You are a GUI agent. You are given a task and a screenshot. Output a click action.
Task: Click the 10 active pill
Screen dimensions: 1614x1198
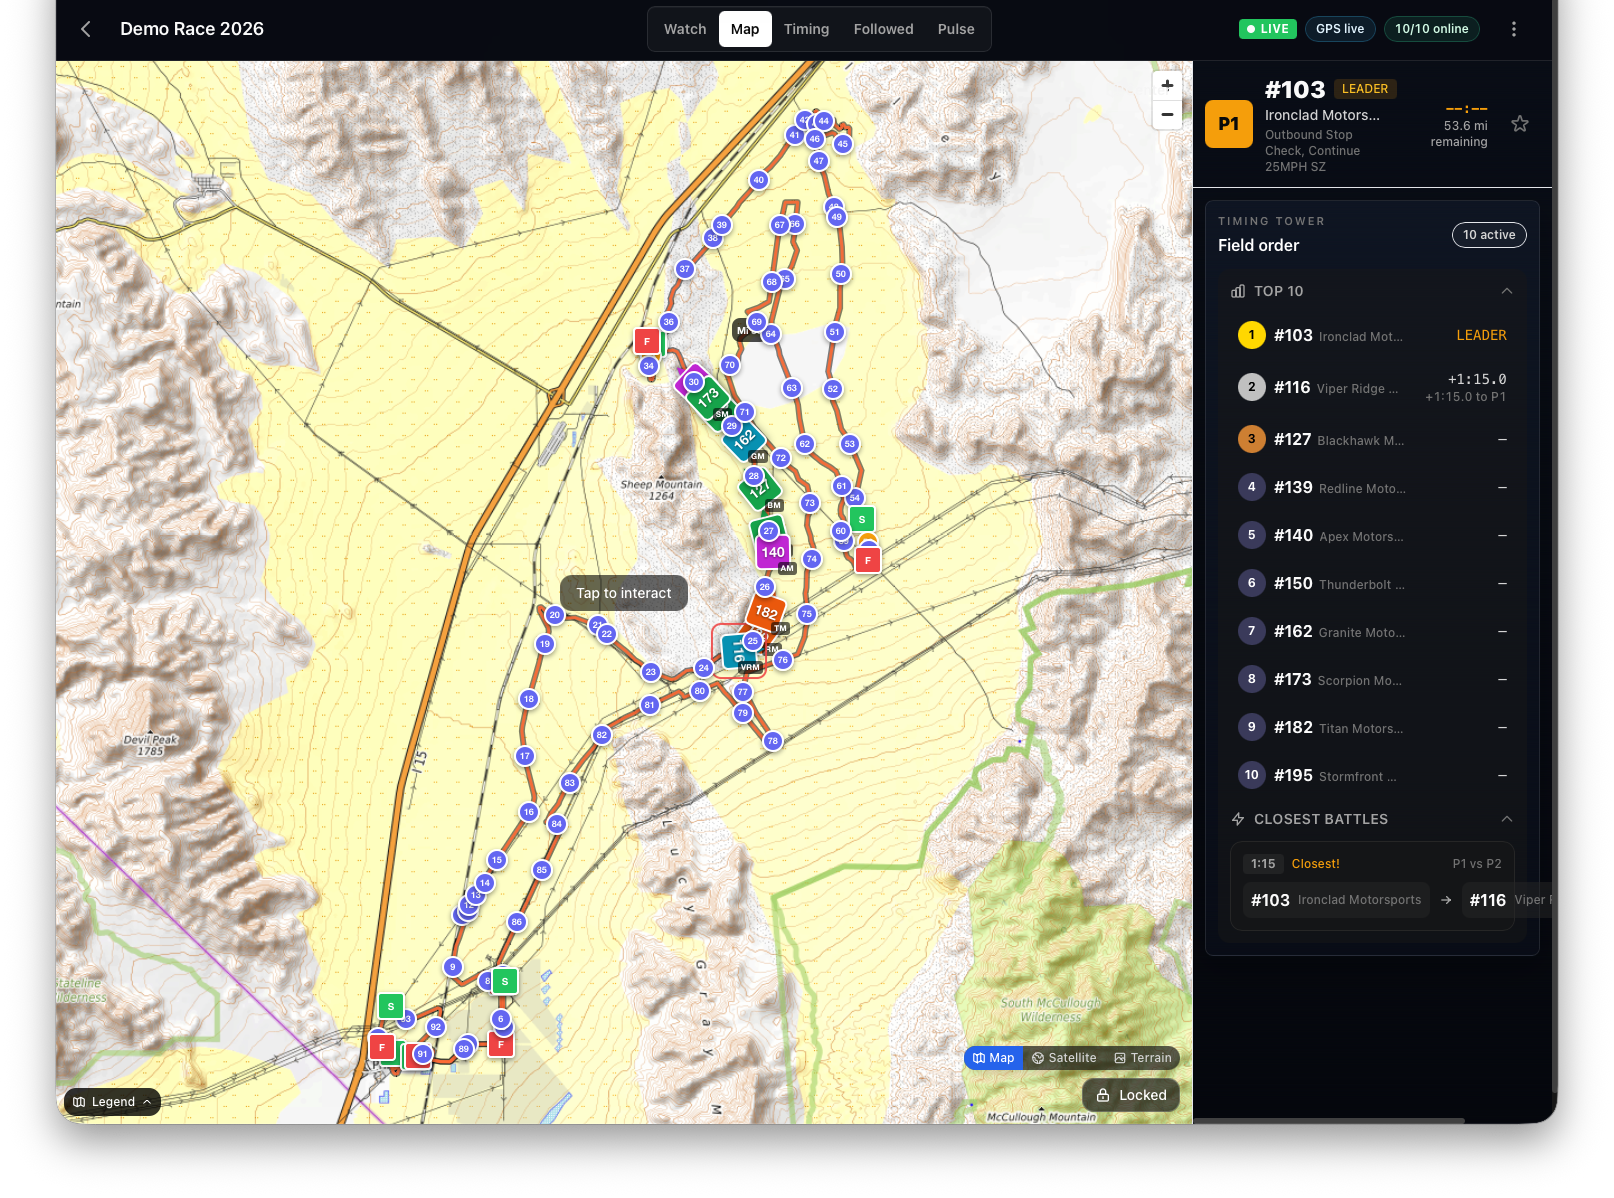[x=1488, y=235]
